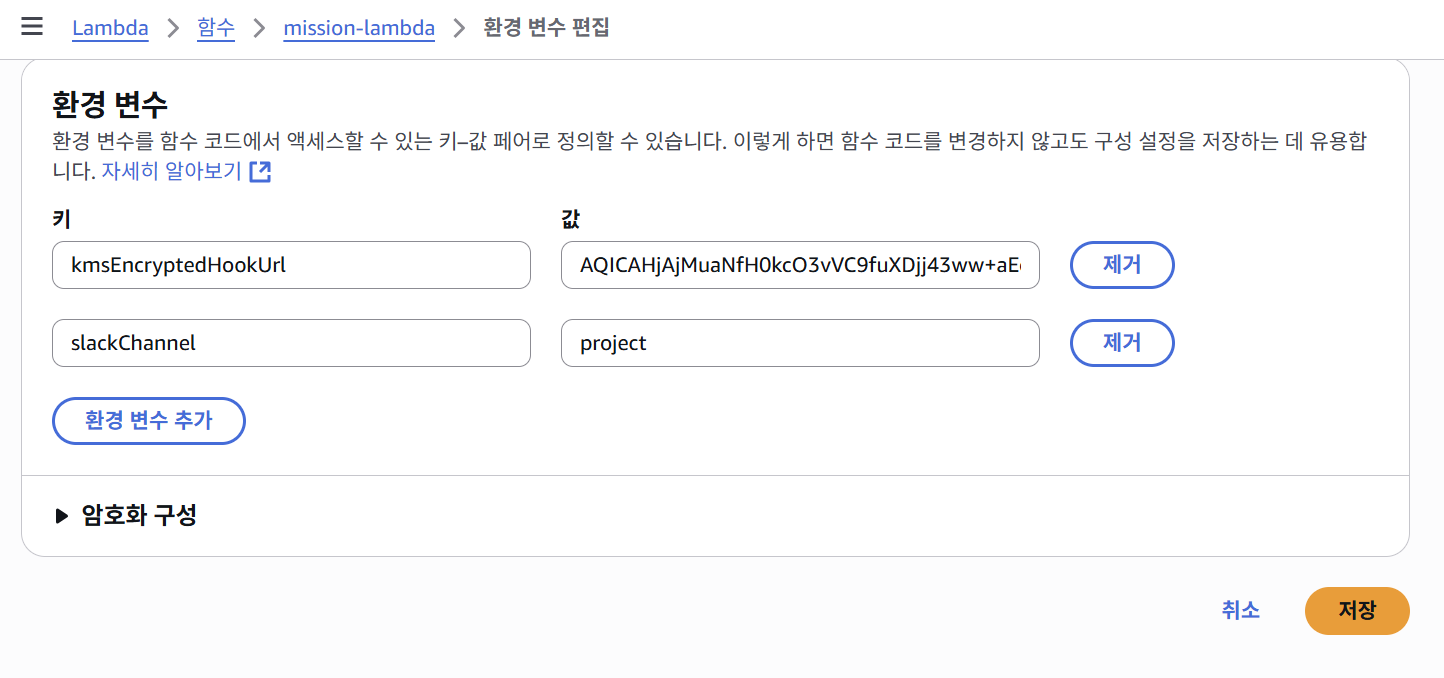Open the hamburger navigation menu
The width and height of the screenshot is (1444, 678).
click(32, 27)
